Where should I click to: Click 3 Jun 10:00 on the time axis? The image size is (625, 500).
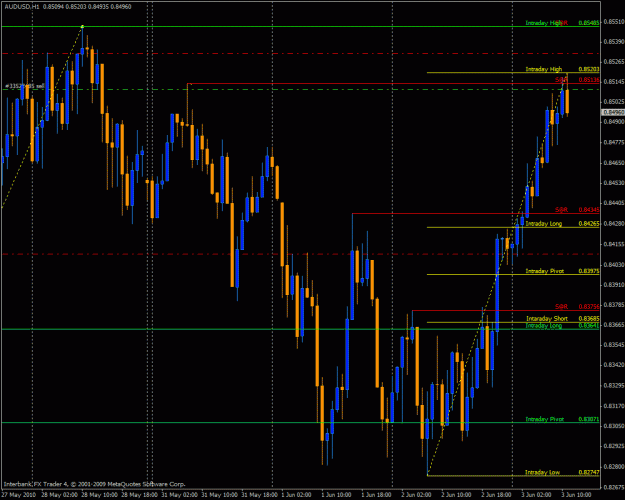576,495
